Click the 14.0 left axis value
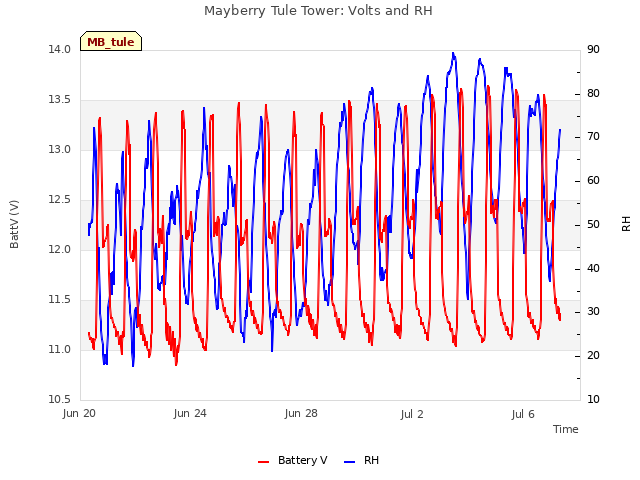The height and width of the screenshot is (480, 640). pos(60,49)
